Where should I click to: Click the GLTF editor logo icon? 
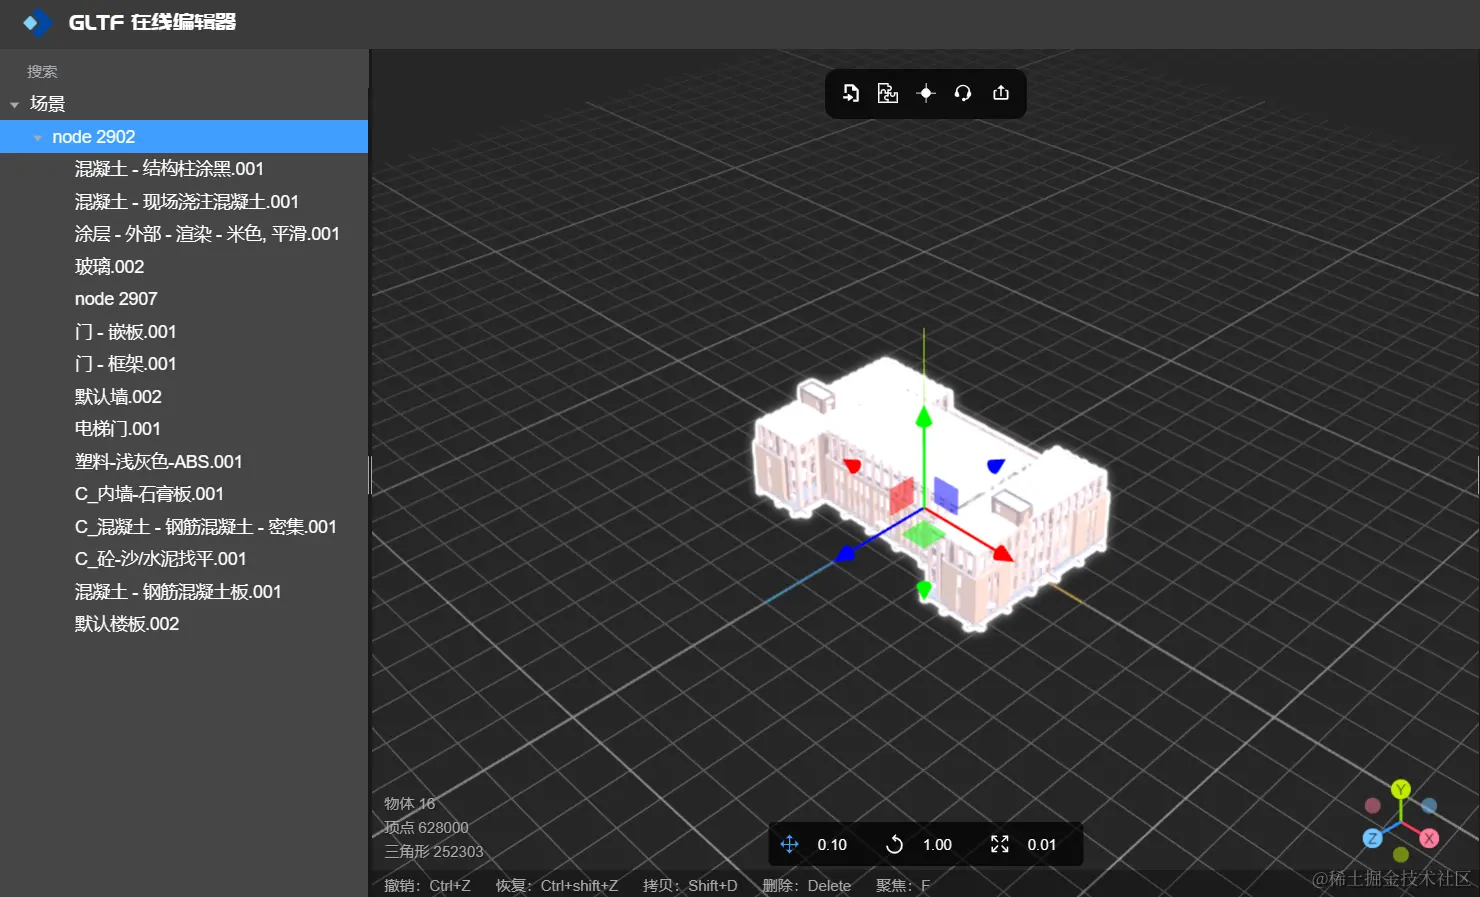(37, 22)
